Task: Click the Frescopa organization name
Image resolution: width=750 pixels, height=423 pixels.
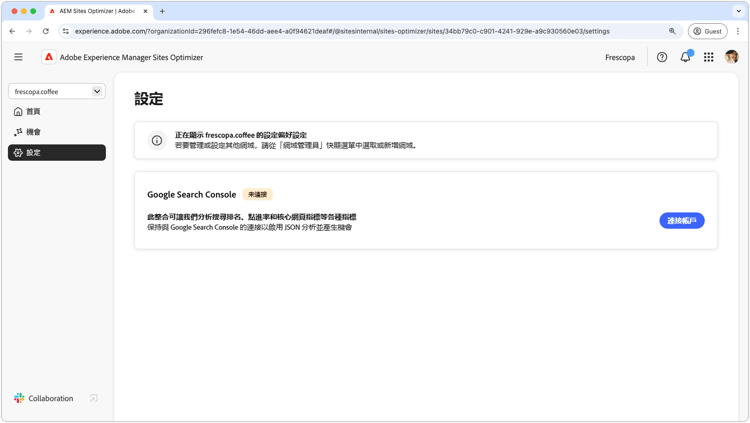Action: coord(620,57)
